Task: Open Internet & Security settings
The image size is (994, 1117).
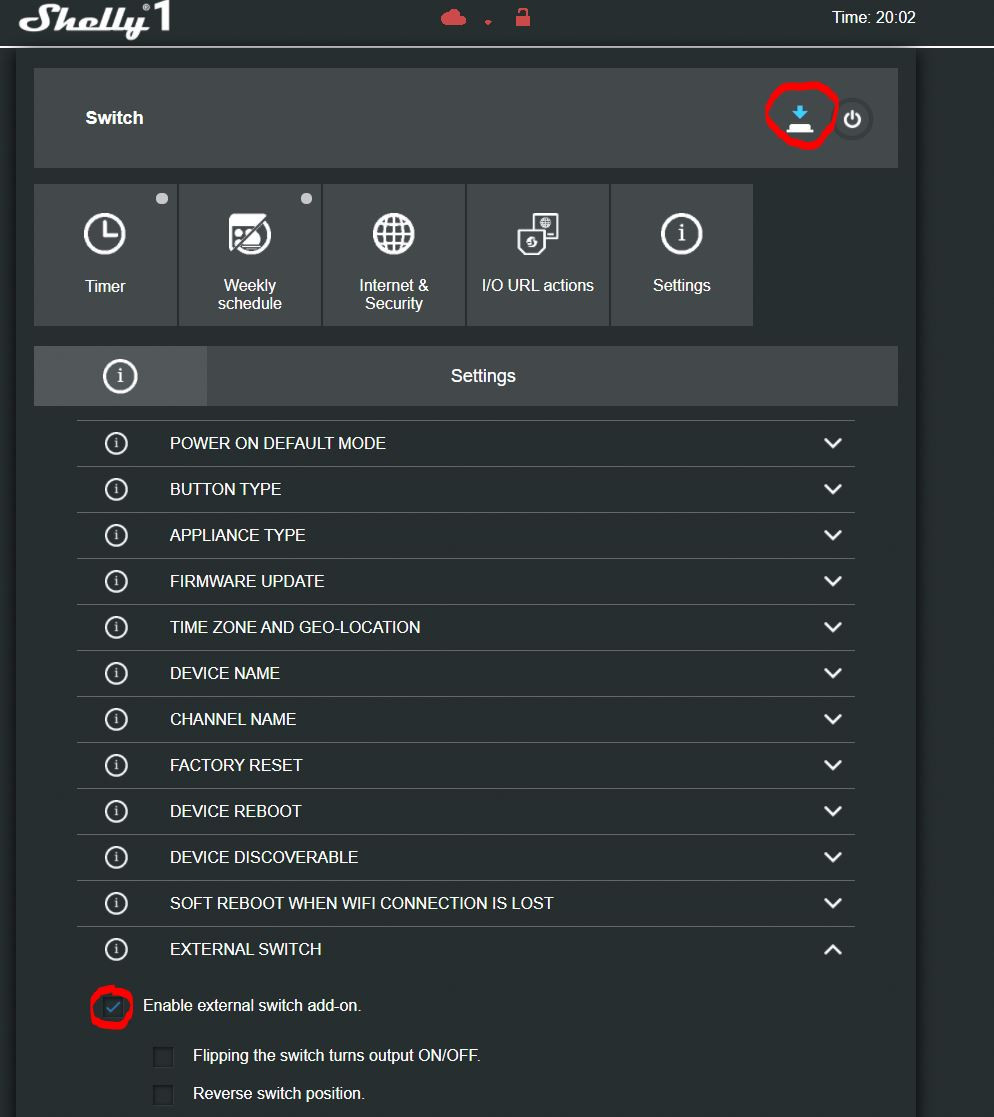Action: point(394,255)
